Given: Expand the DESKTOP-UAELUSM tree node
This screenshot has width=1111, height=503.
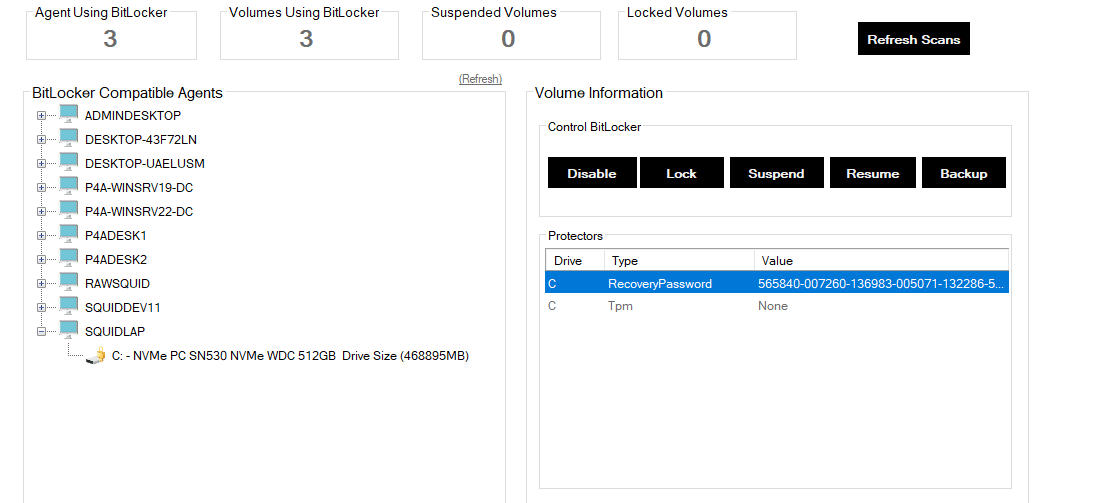Looking at the screenshot, I should pyautogui.click(x=42, y=163).
